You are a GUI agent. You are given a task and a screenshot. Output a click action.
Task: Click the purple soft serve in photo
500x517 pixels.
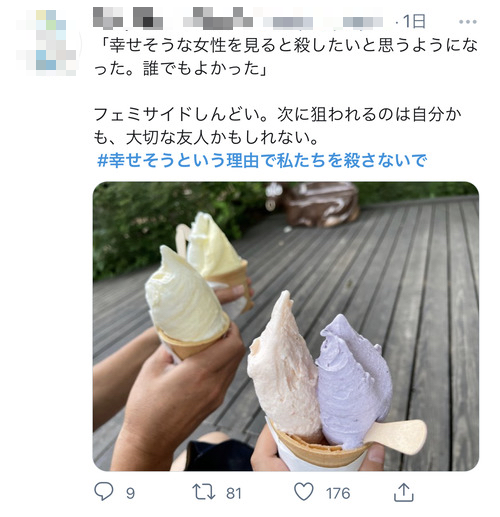(x=353, y=380)
